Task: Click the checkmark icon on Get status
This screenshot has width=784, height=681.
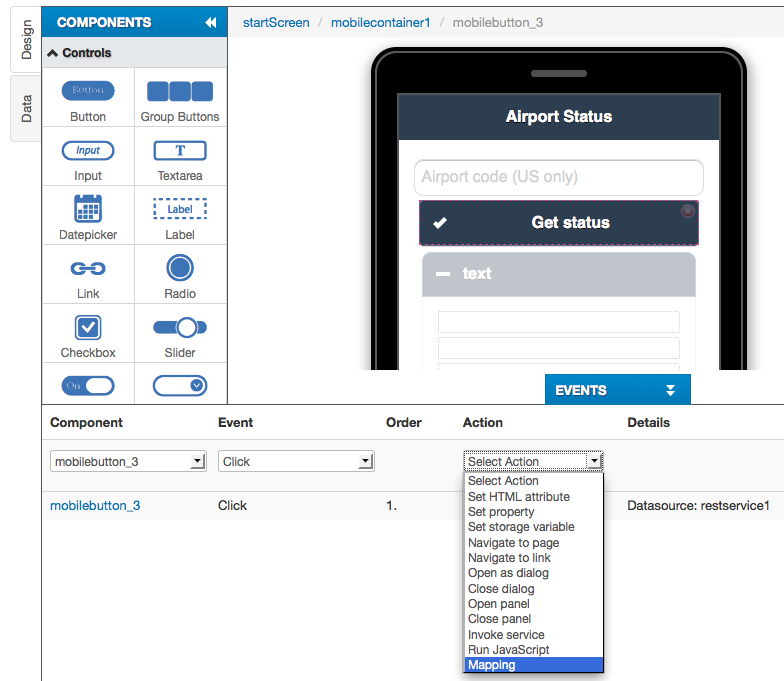Action: (x=440, y=222)
